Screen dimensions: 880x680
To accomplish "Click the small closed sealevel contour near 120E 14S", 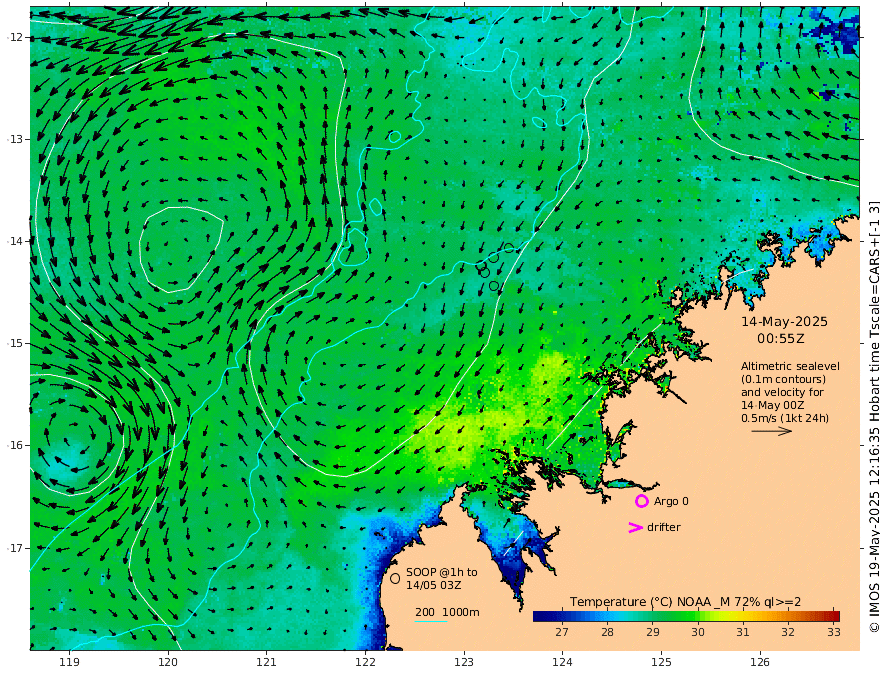I will coord(181,250).
